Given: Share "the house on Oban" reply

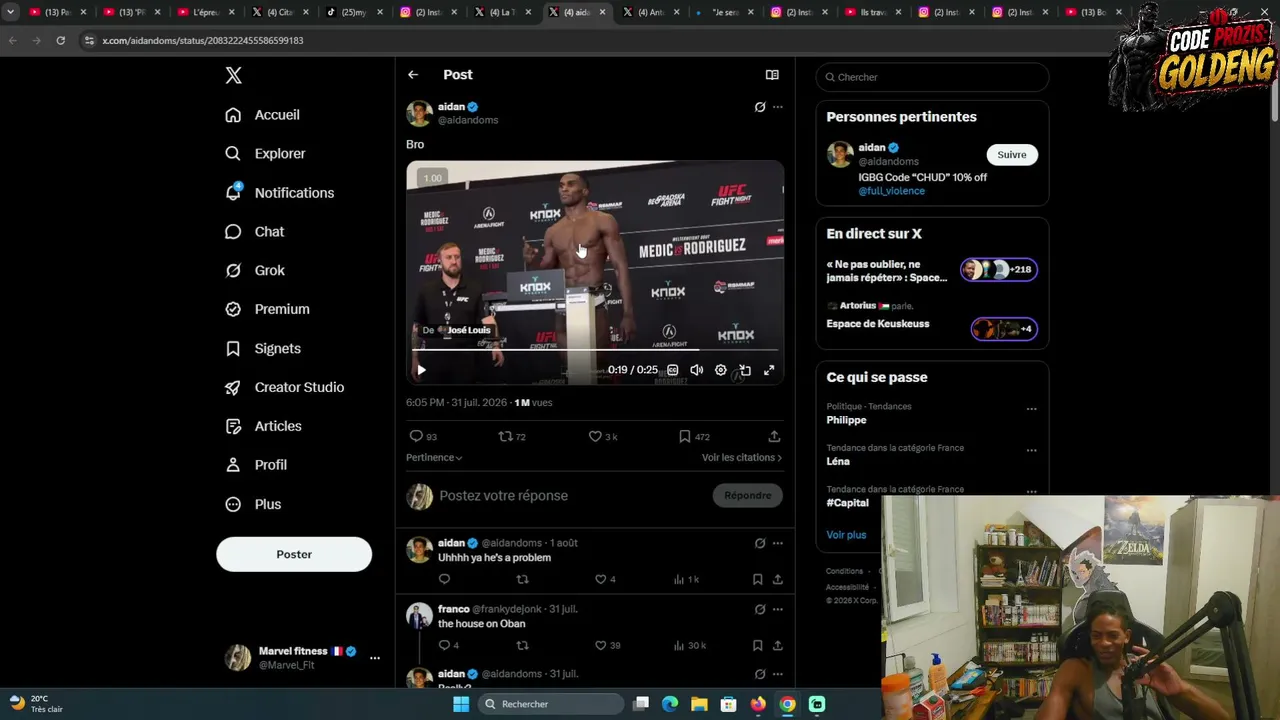Looking at the screenshot, I should tap(777, 645).
